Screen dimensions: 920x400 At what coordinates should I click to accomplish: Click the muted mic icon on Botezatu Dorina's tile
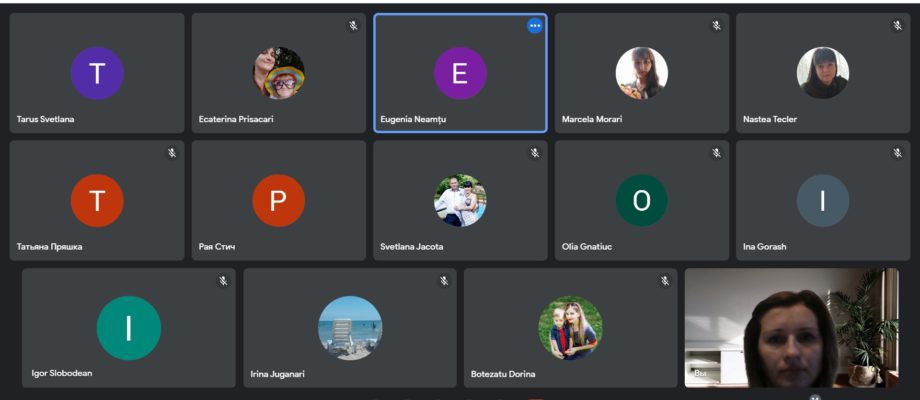pos(665,281)
